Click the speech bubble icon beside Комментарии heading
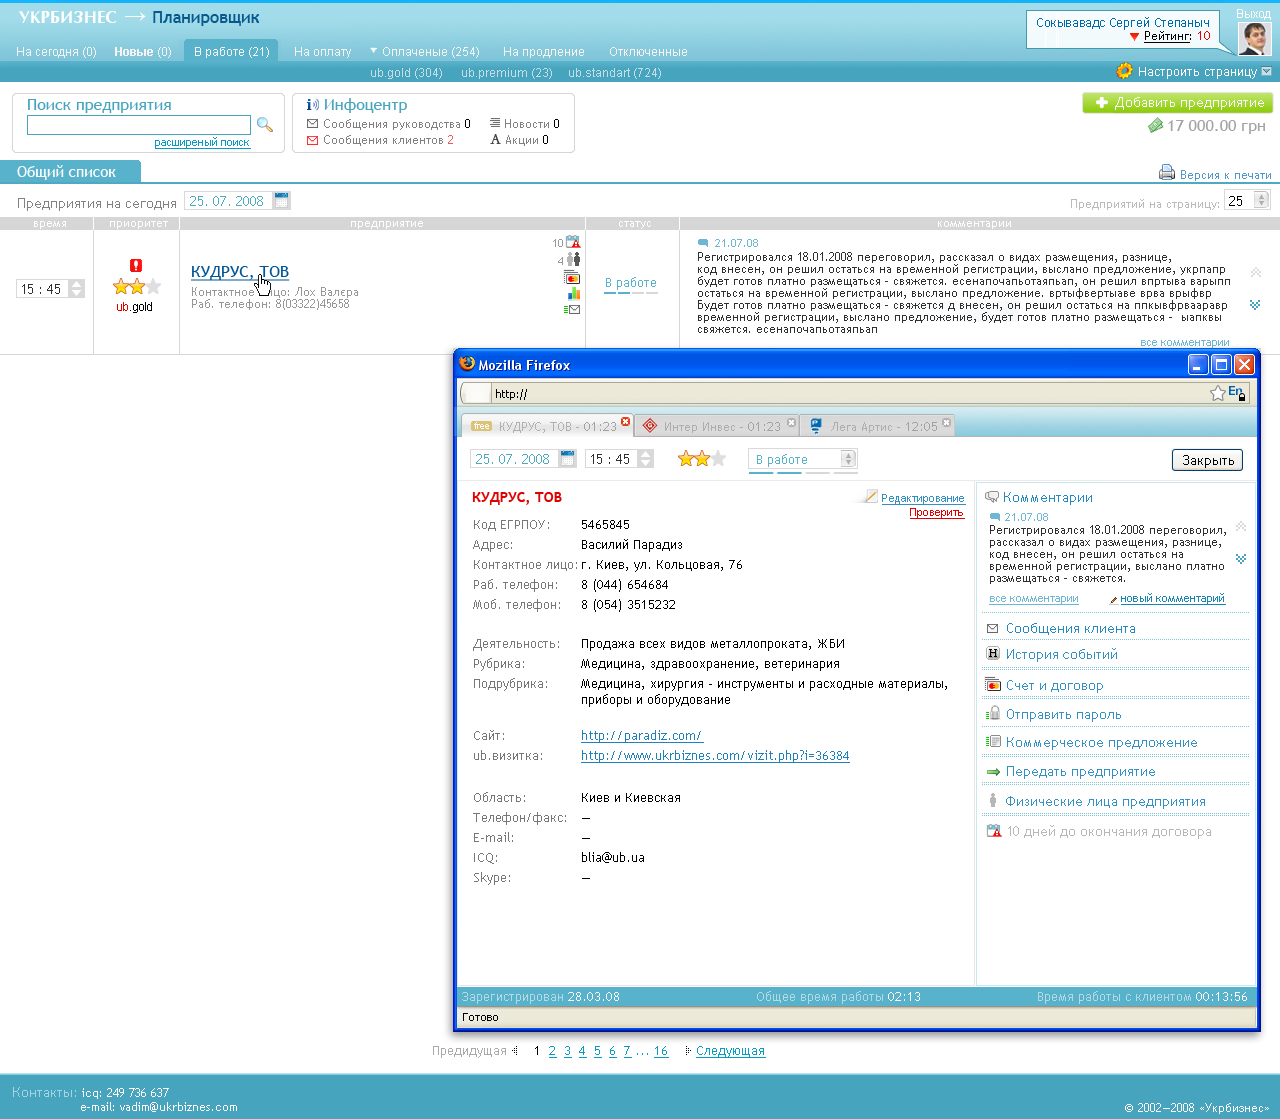The width and height of the screenshot is (1280, 1119). 992,497
